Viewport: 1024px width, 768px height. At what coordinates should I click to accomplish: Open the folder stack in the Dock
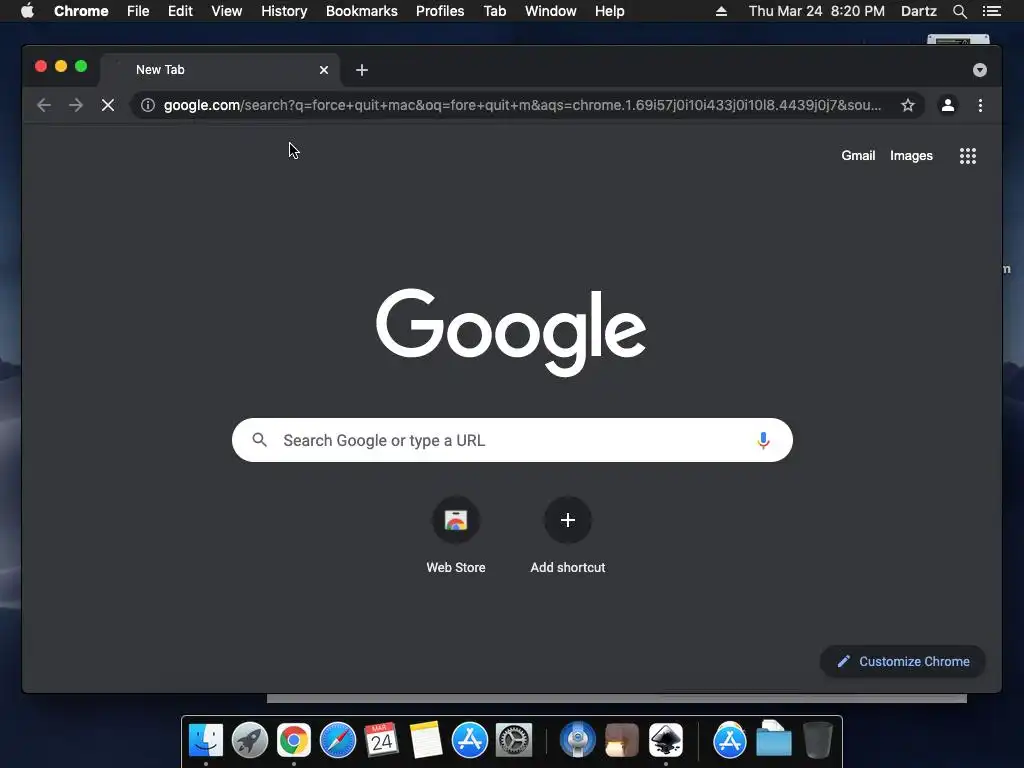coord(774,739)
